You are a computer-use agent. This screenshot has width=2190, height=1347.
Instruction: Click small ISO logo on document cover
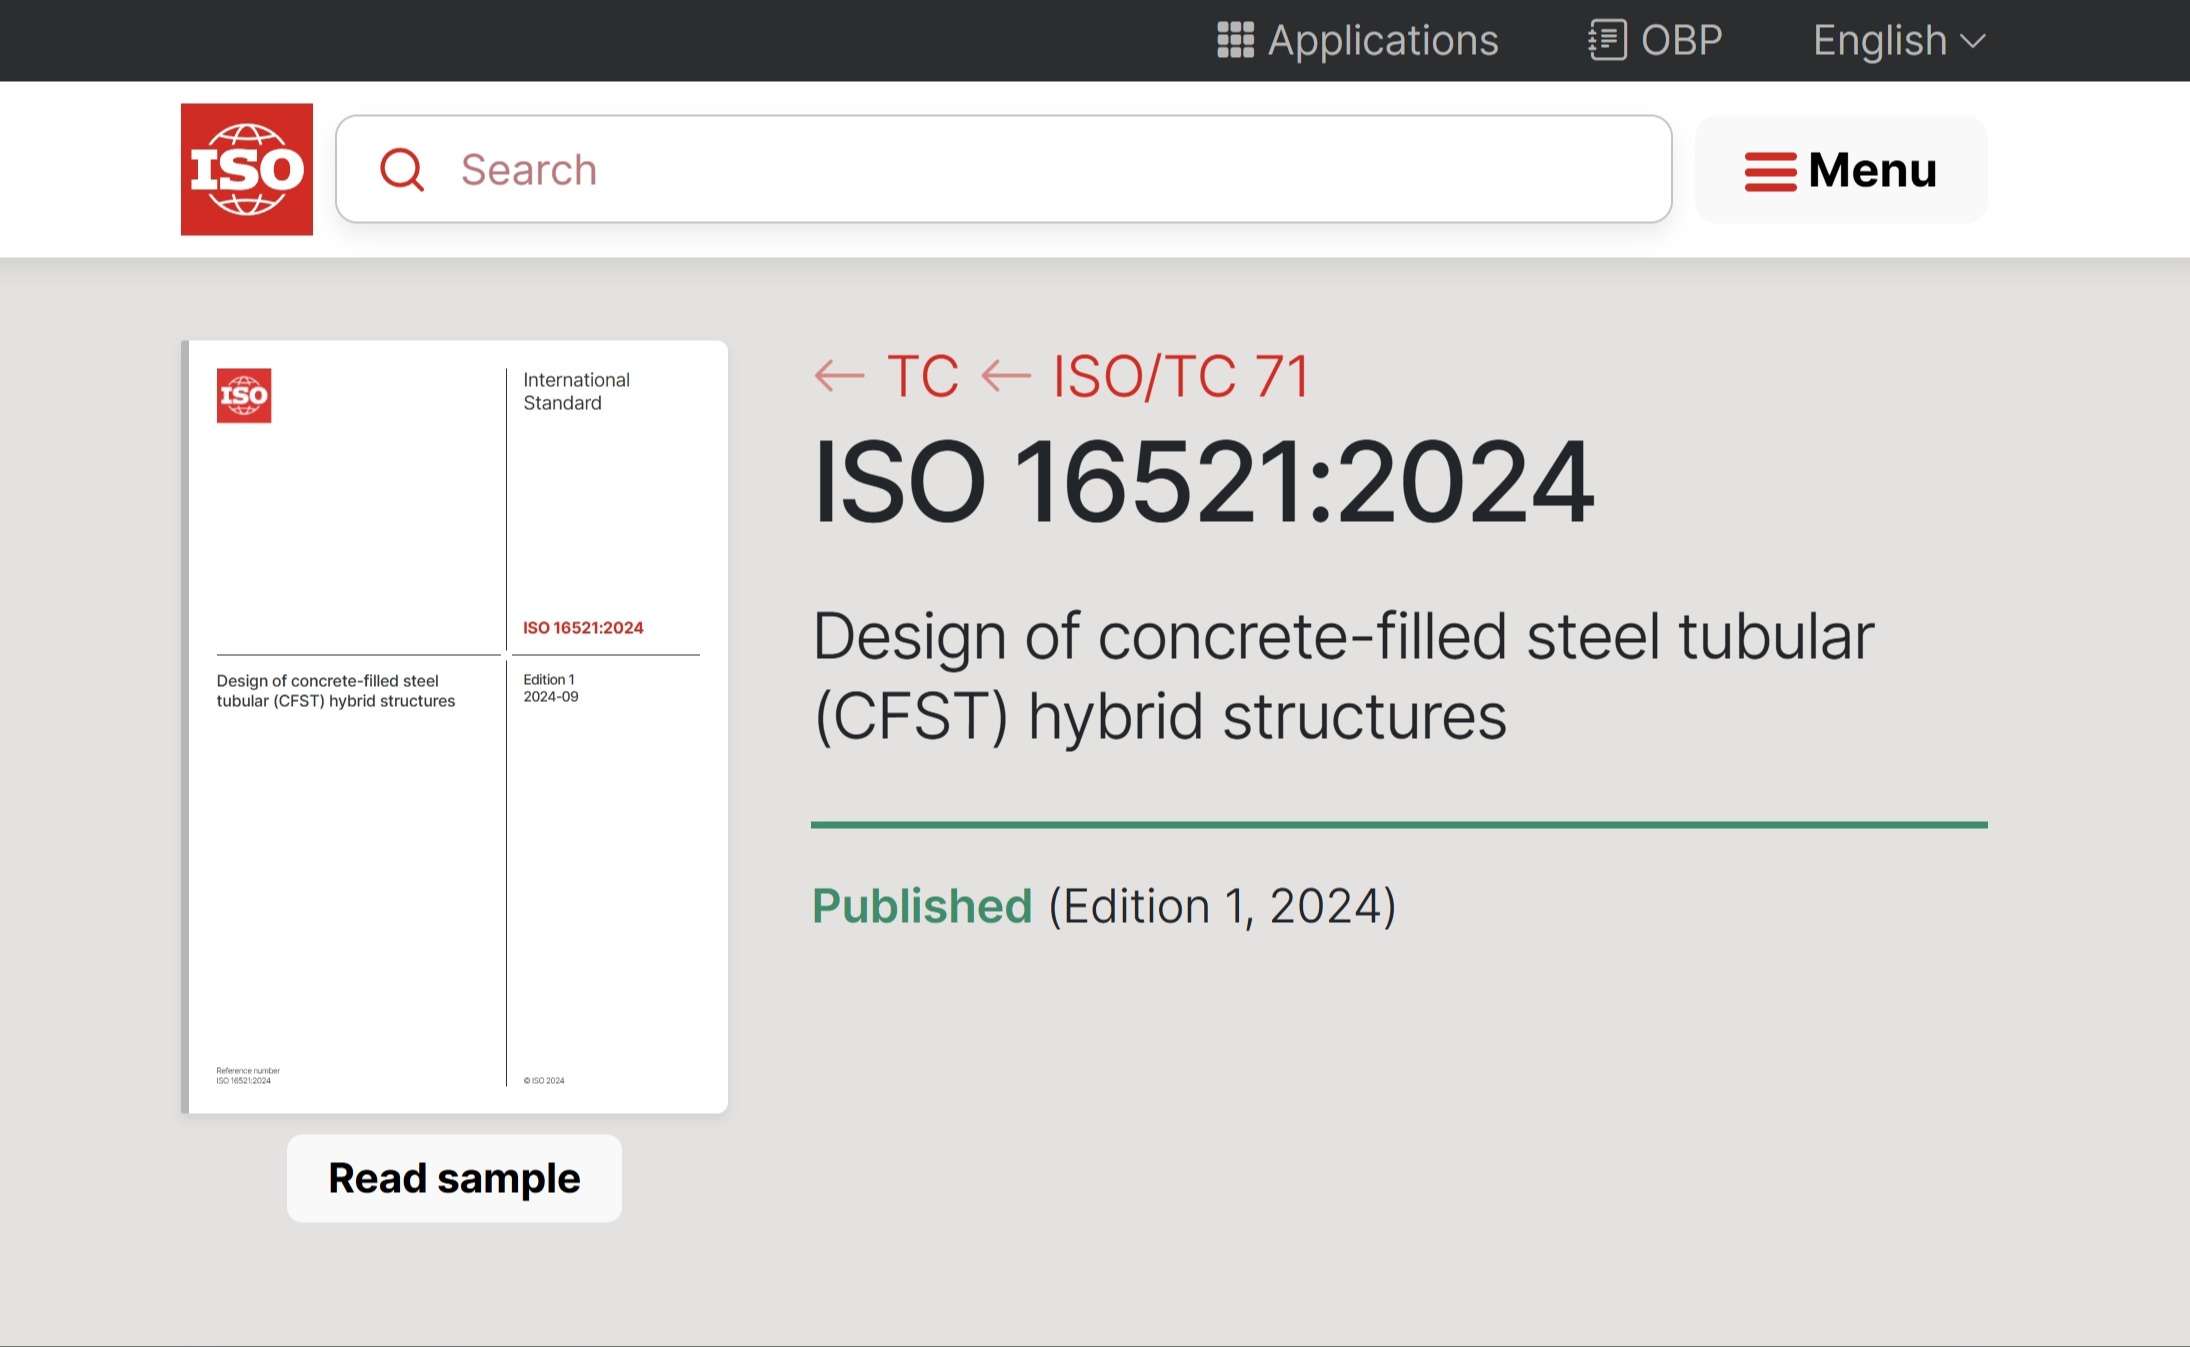(x=244, y=396)
